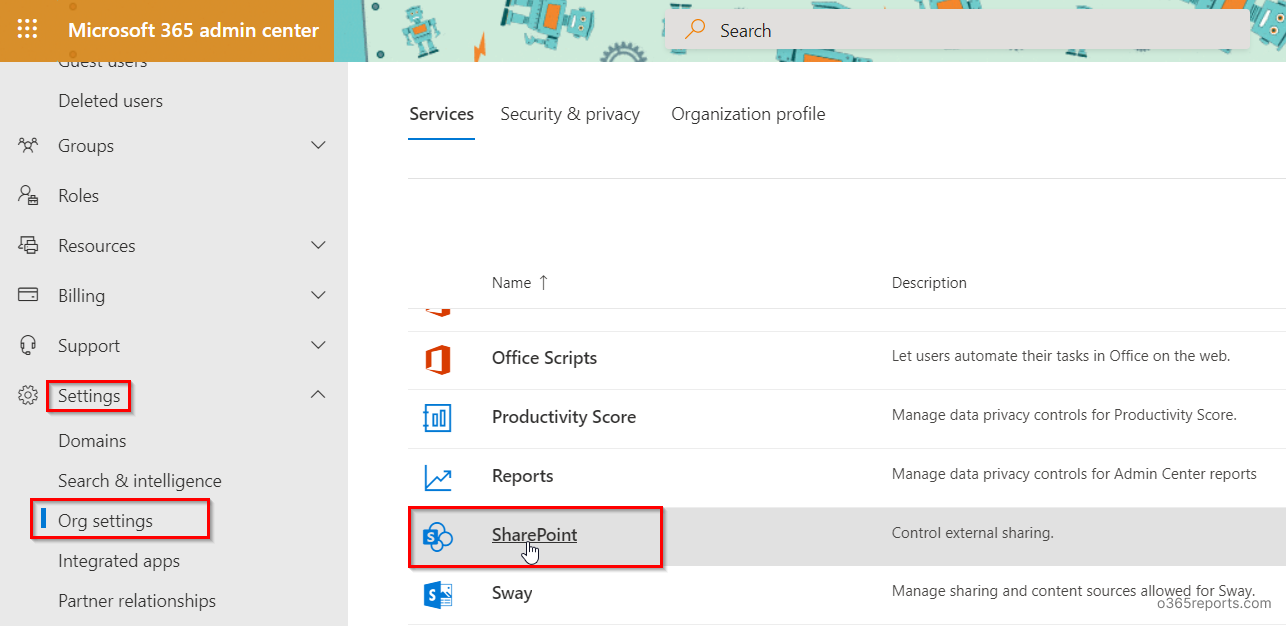This screenshot has width=1286, height=626.
Task: Click the Roles icon in the sidebar
Action: pos(28,195)
